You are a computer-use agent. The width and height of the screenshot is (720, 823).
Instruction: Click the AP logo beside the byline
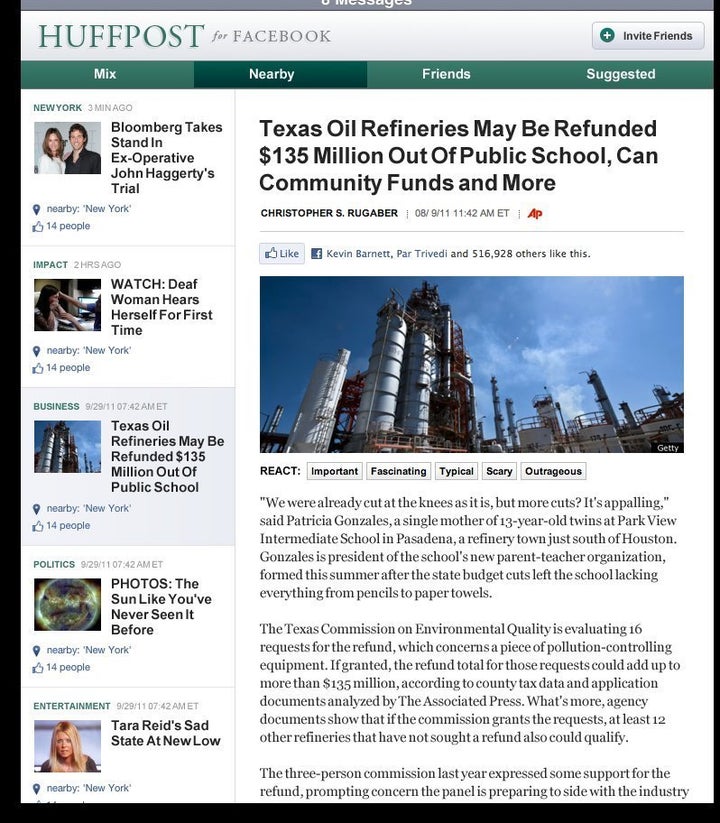point(535,213)
